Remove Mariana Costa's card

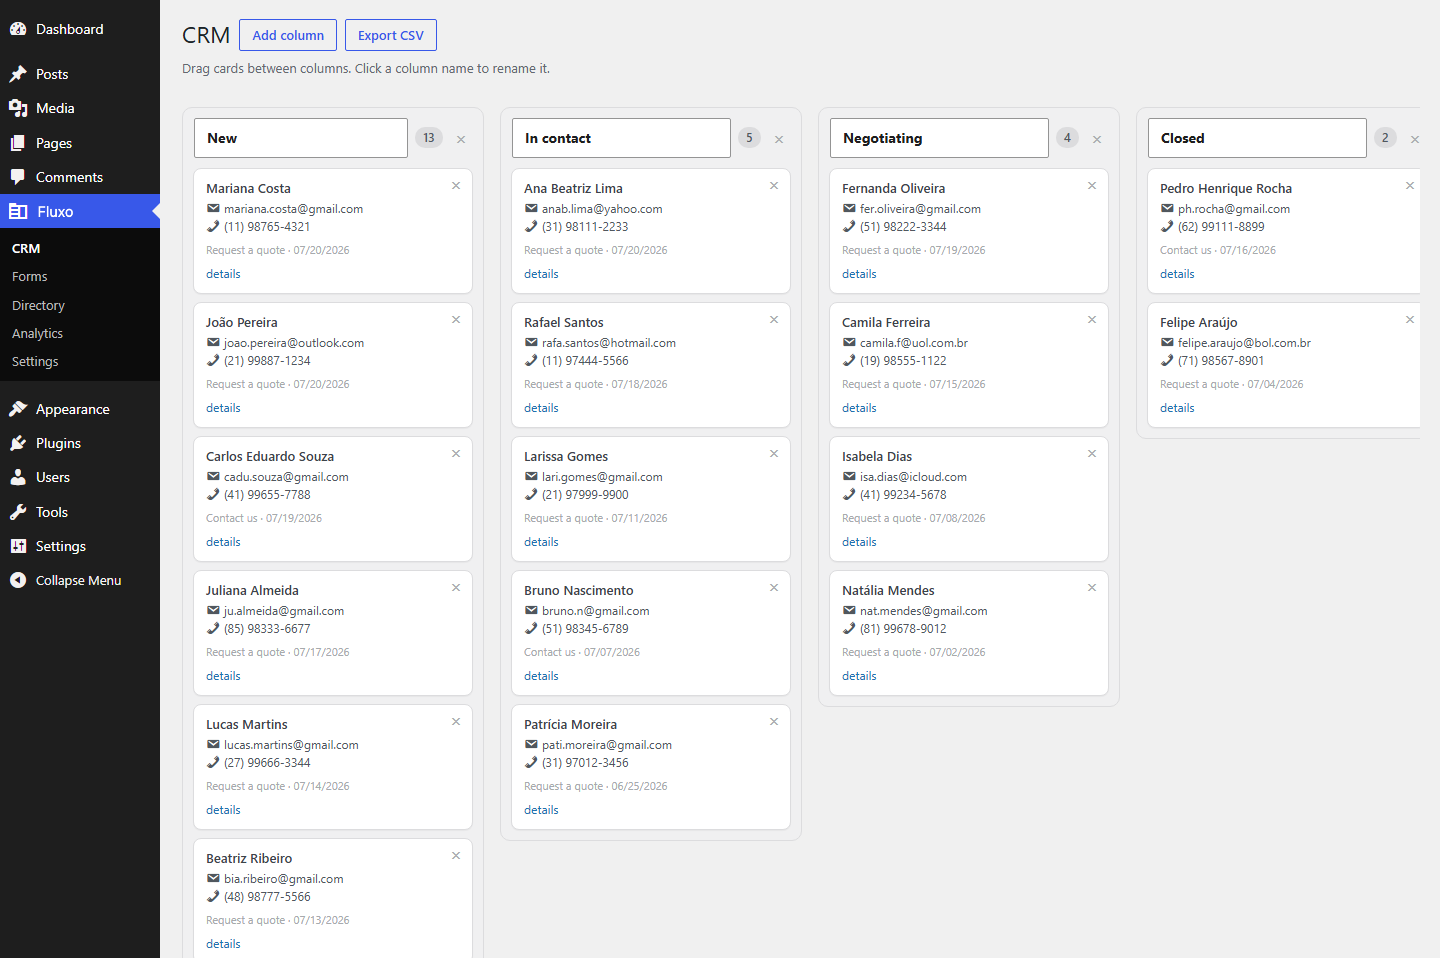(456, 186)
